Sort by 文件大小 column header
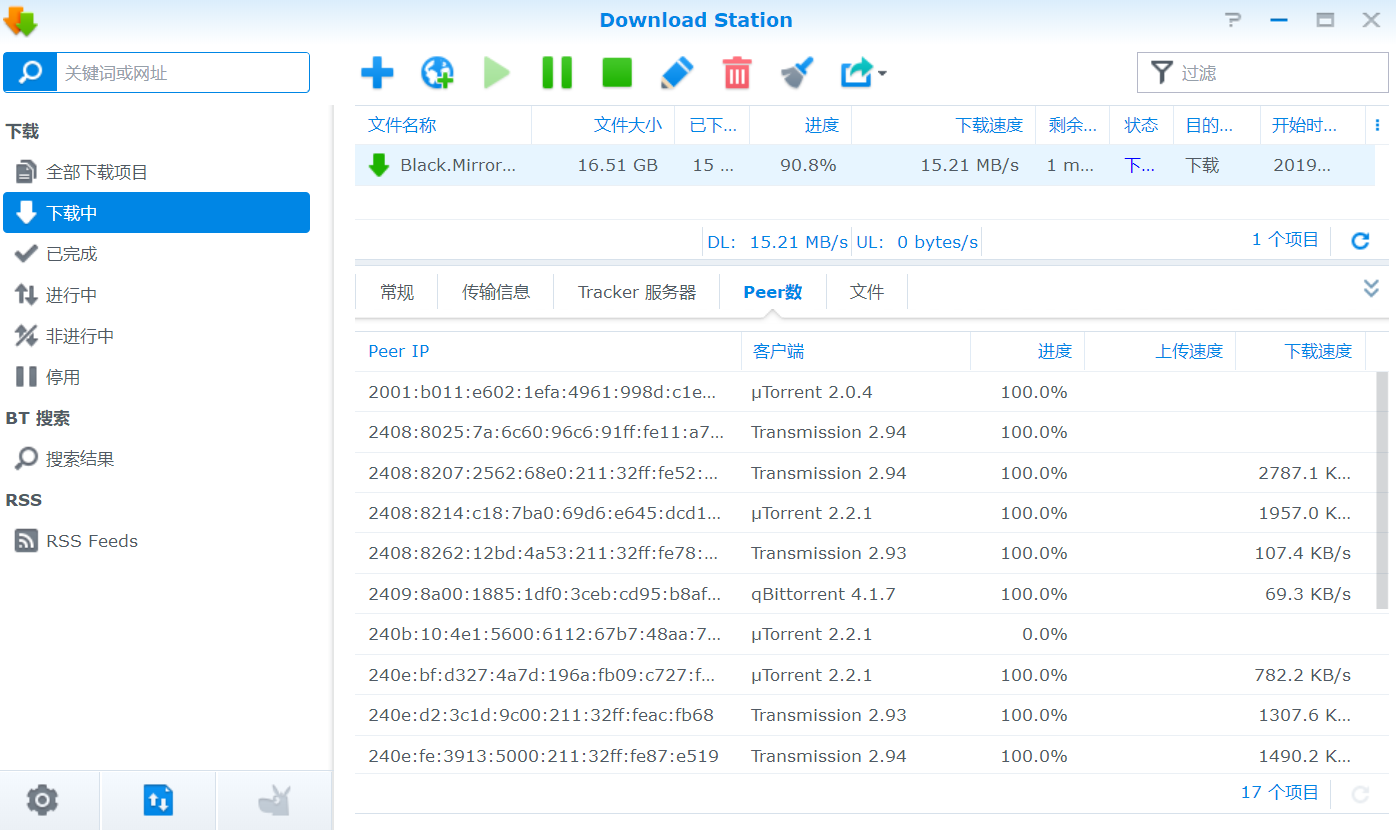 pyautogui.click(x=603, y=125)
